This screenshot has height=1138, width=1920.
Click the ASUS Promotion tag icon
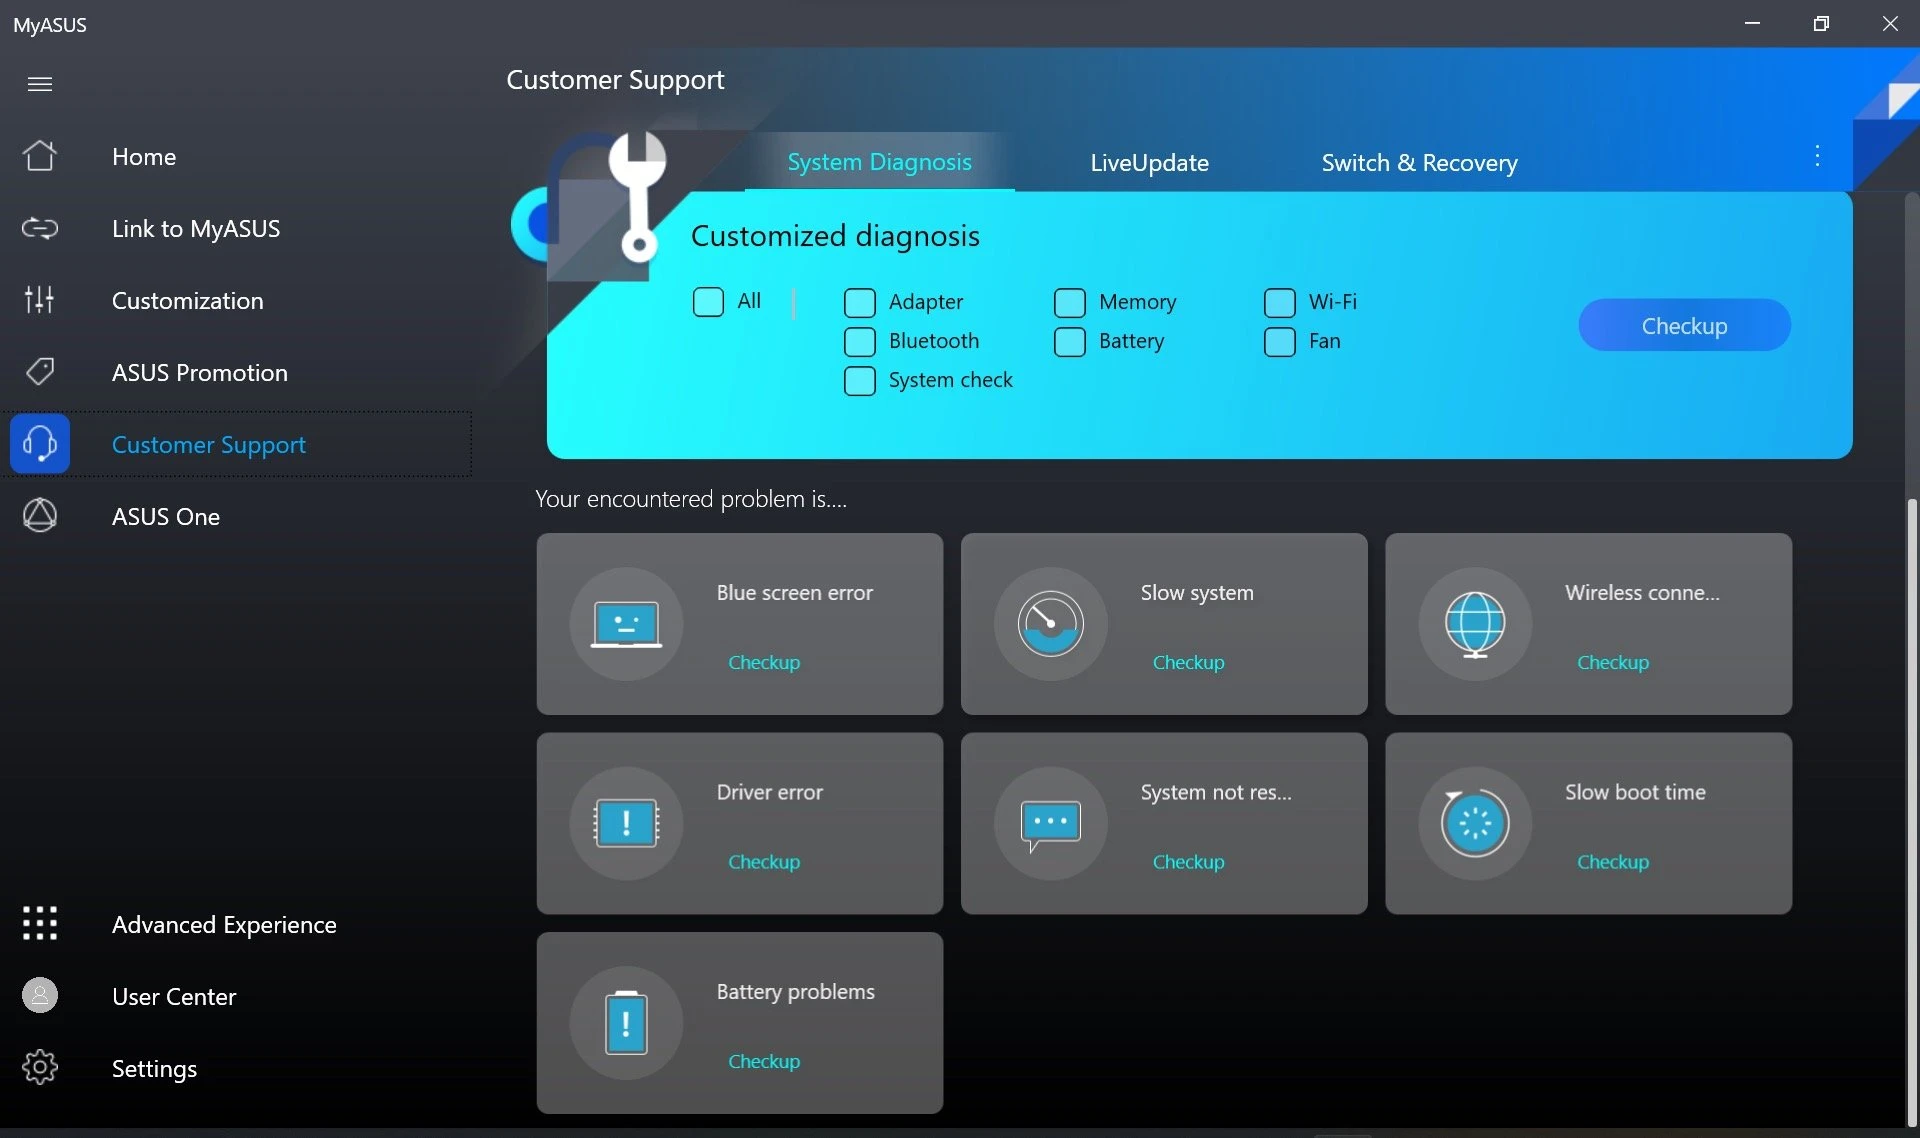pyautogui.click(x=40, y=372)
